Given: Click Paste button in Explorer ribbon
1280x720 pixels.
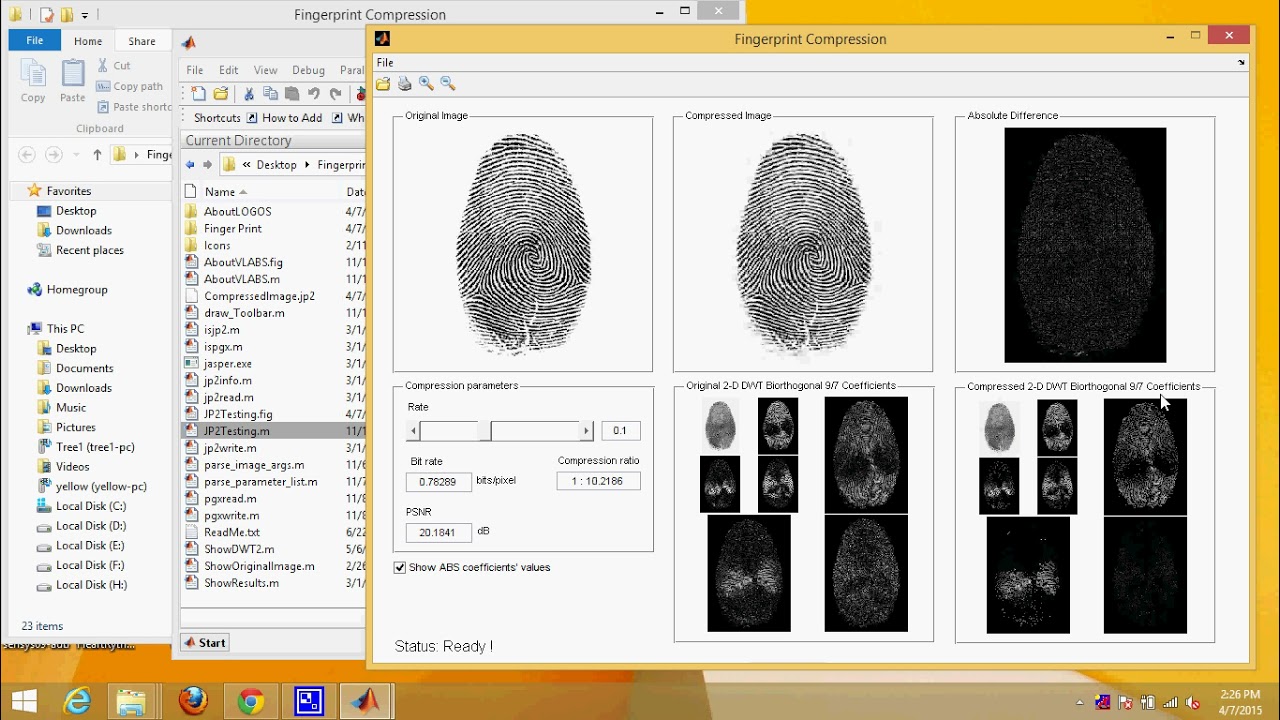Looking at the screenshot, I should [72, 81].
